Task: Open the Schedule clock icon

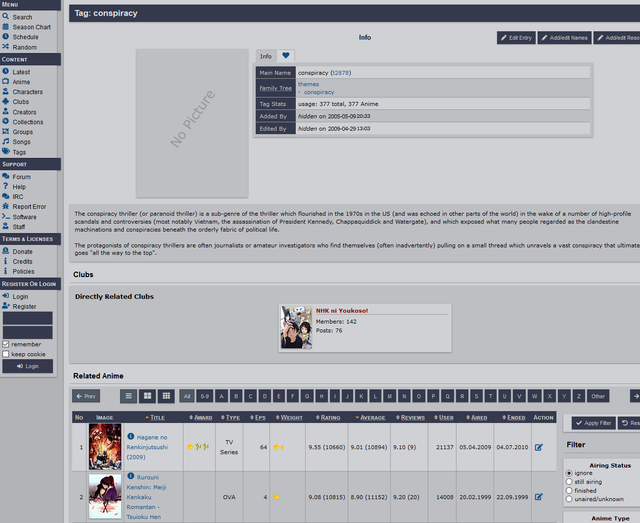Action: coord(5,36)
